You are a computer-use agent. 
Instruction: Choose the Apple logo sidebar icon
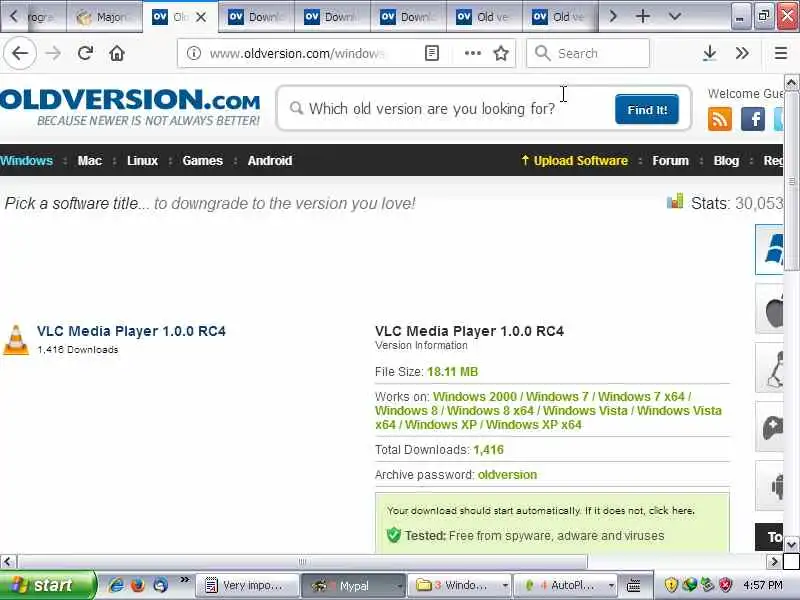coord(770,309)
